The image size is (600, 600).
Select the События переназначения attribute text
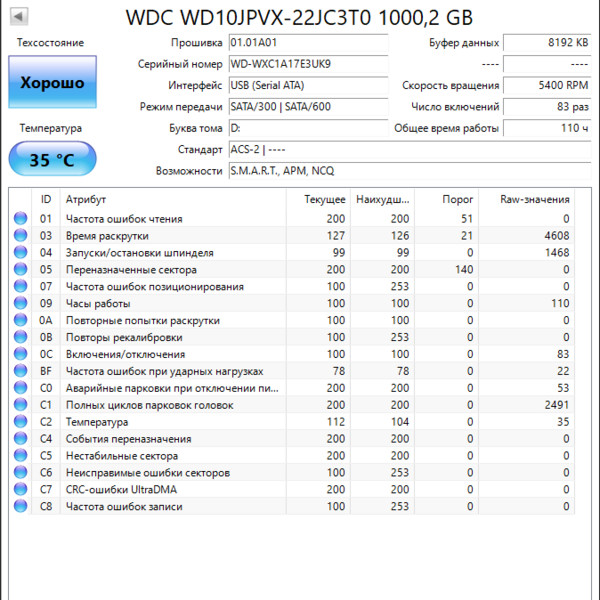(129, 439)
